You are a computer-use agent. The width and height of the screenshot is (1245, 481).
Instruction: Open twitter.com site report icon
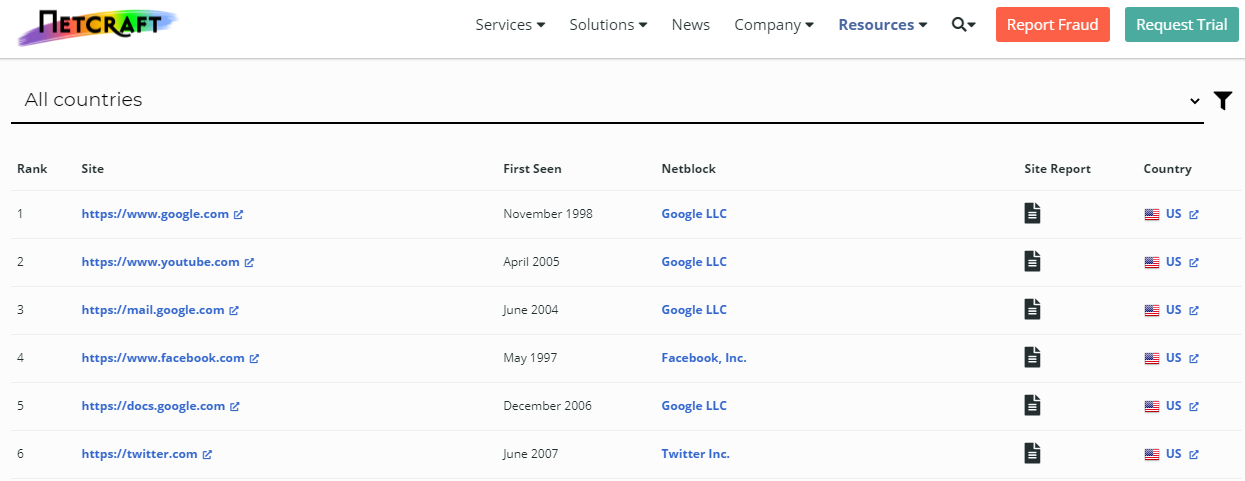(1032, 453)
